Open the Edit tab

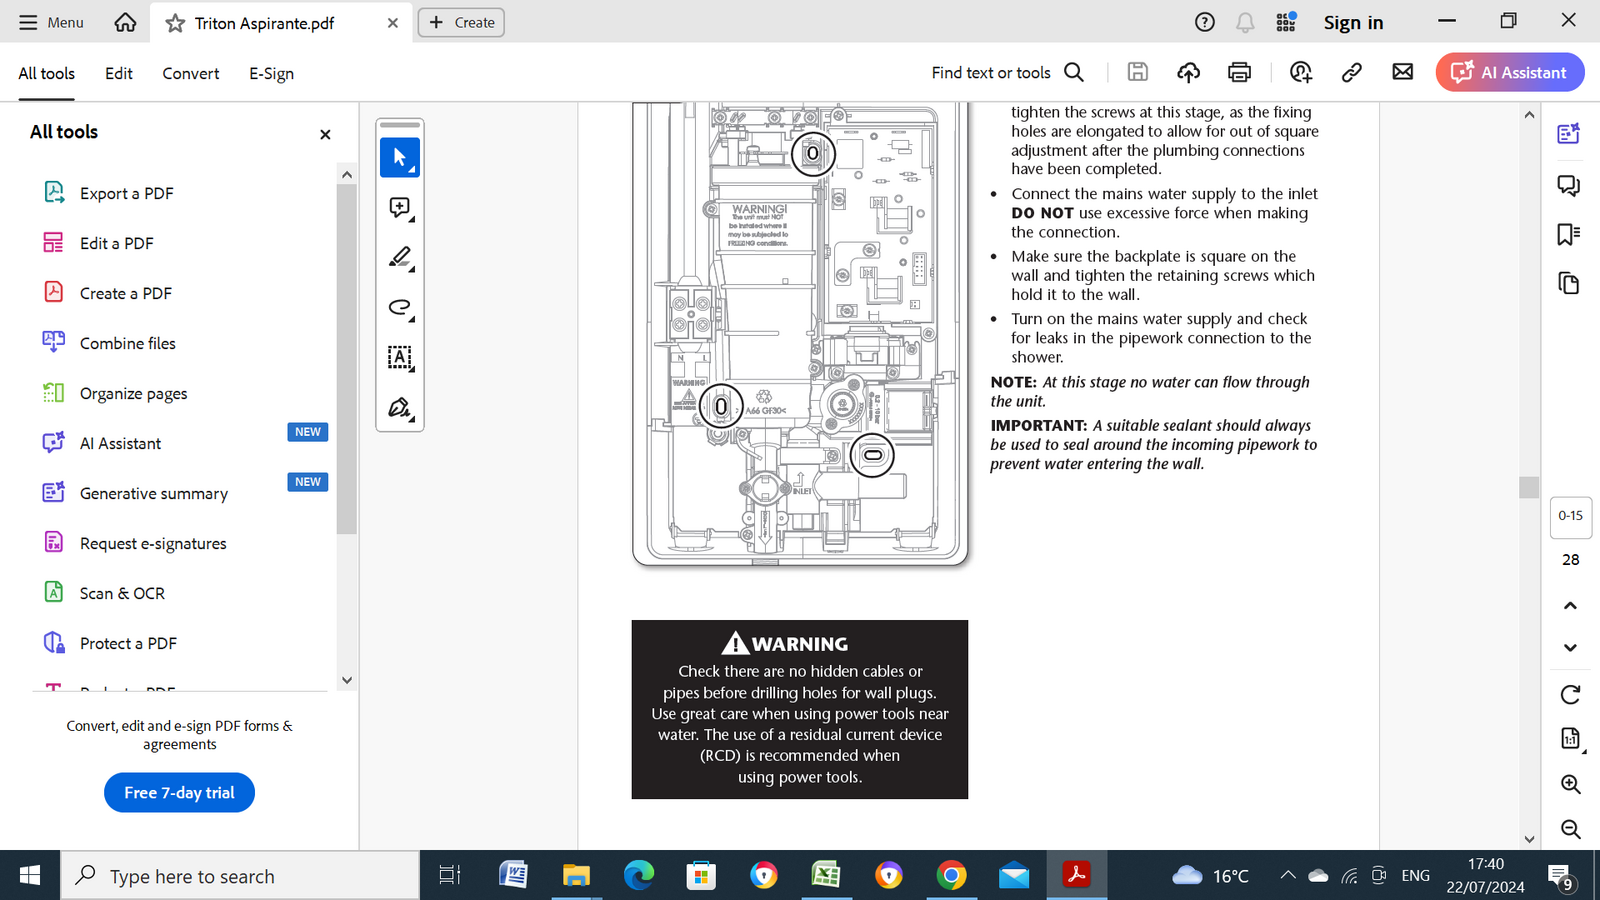pos(119,73)
